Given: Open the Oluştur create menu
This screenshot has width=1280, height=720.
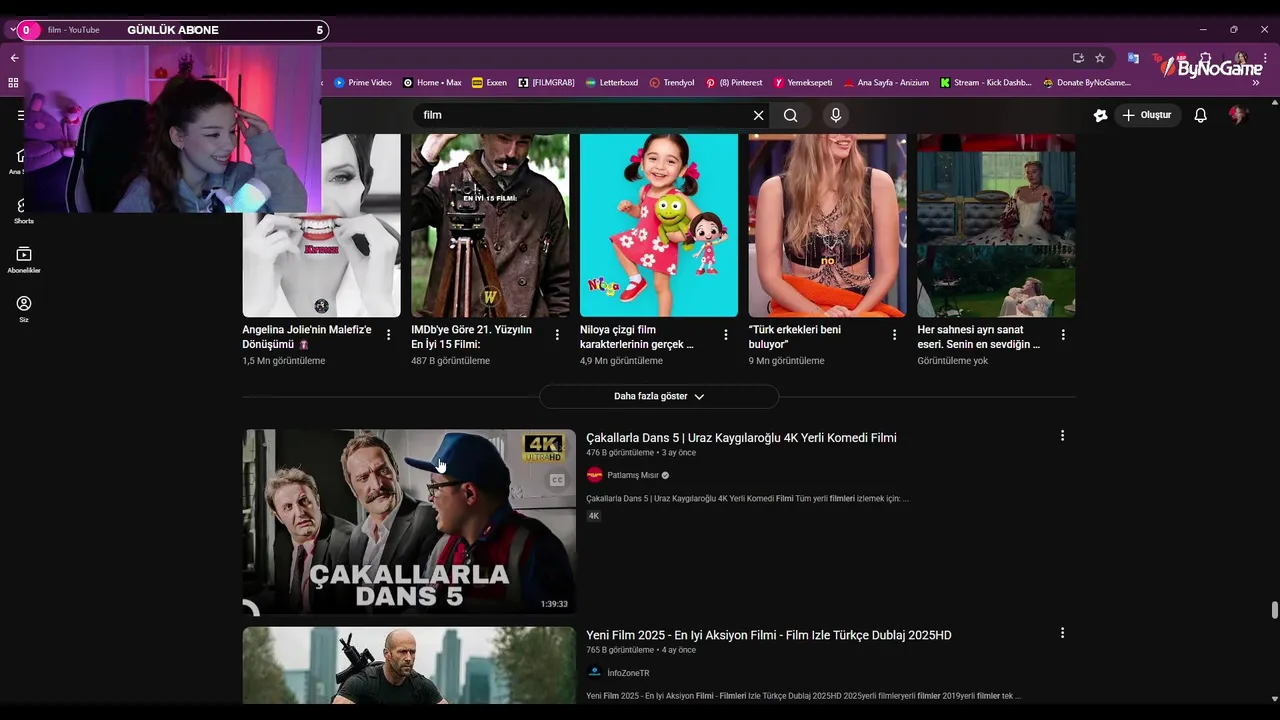Looking at the screenshot, I should coord(1146,115).
